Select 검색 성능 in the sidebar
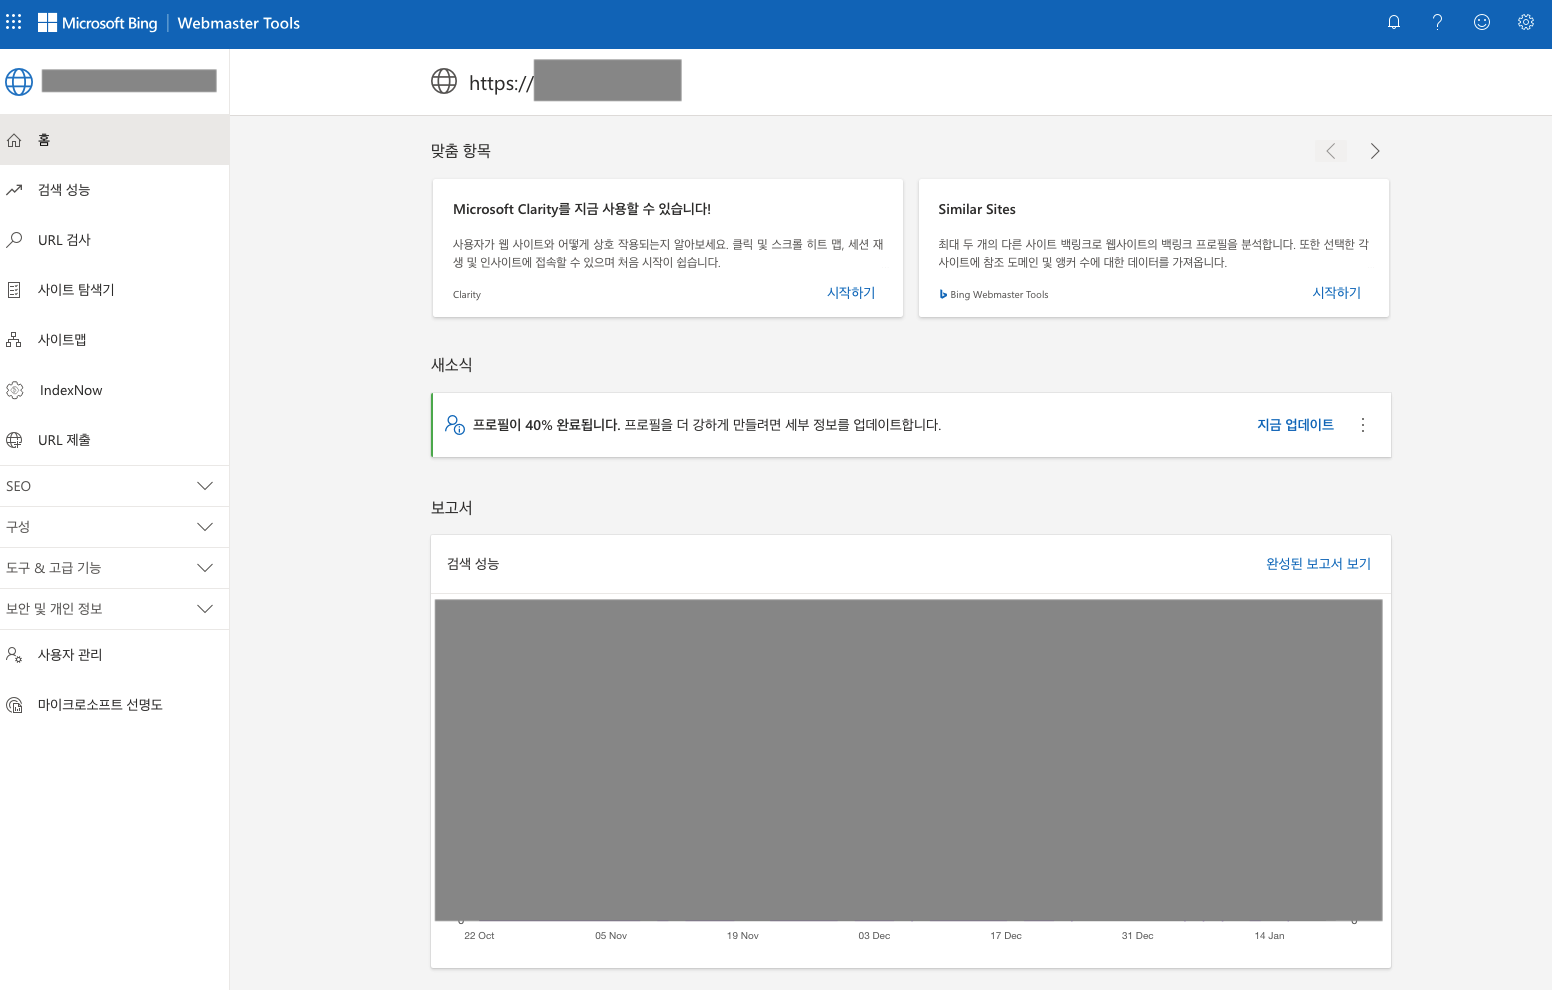 [x=64, y=189]
